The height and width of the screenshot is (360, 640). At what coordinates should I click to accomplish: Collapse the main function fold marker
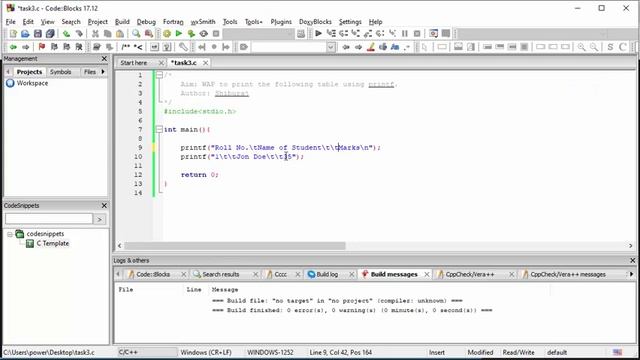(159, 129)
